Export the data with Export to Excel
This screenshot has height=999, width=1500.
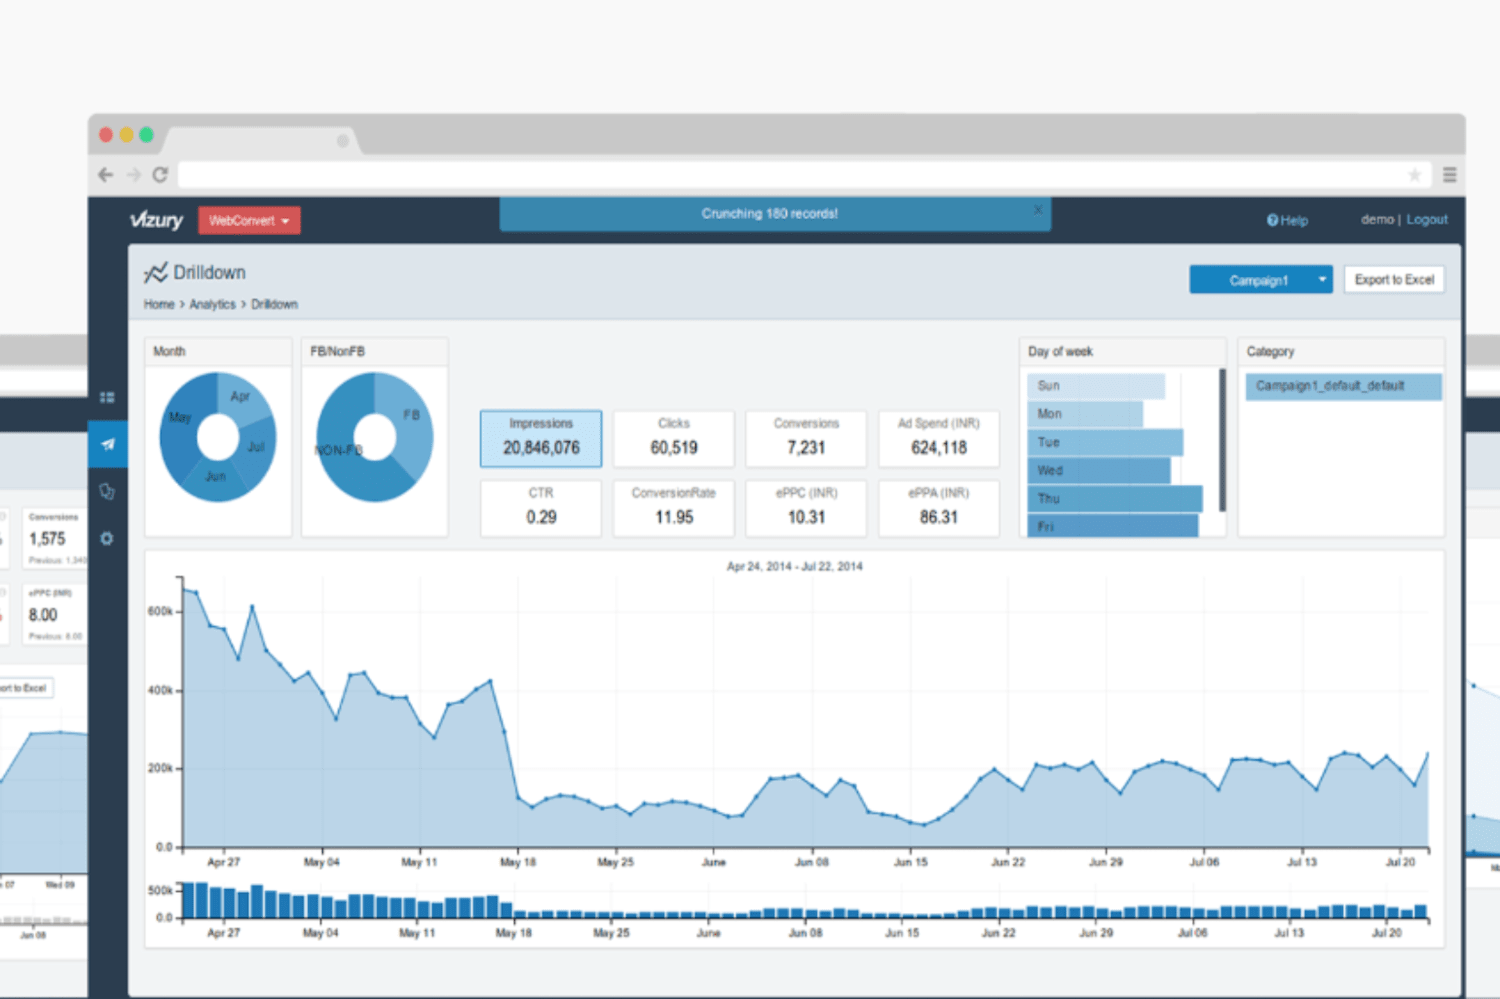click(1394, 280)
